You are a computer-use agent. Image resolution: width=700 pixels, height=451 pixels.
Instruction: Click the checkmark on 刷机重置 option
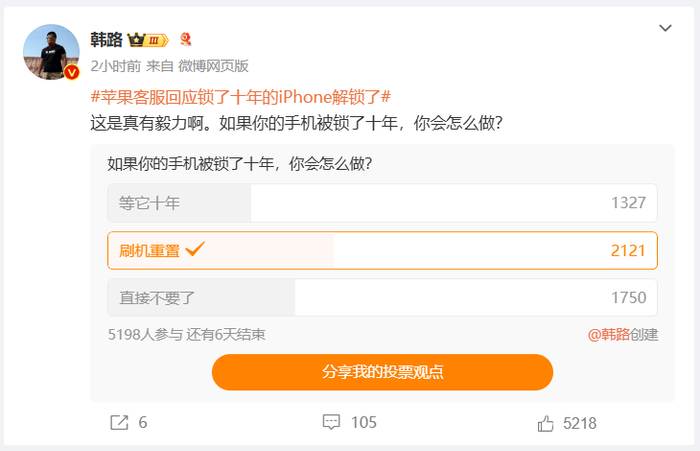(x=196, y=250)
